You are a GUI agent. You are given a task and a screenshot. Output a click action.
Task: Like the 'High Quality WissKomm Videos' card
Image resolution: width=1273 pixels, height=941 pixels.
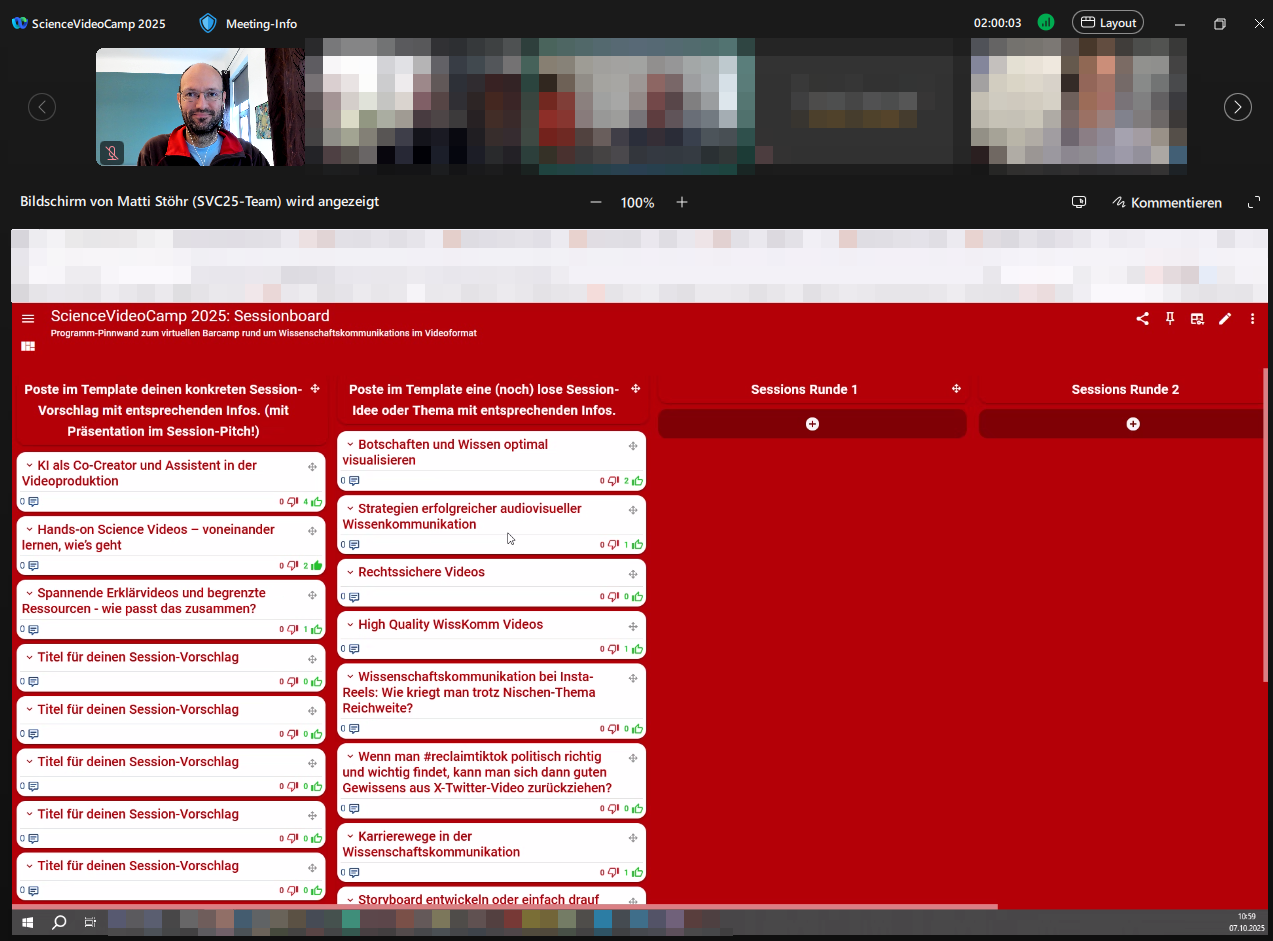pyautogui.click(x=638, y=649)
